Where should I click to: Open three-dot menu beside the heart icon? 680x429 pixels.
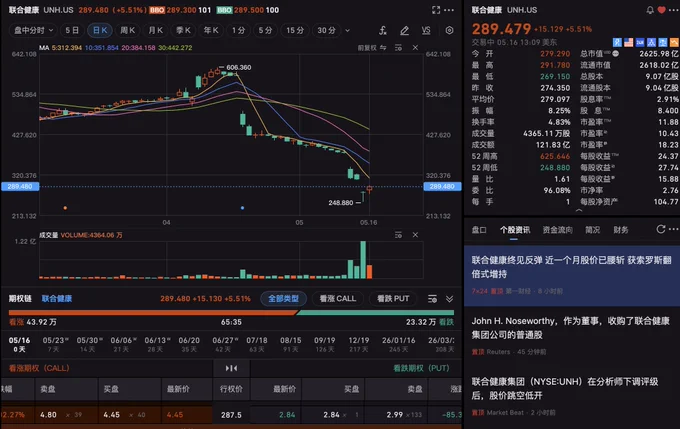[673, 10]
